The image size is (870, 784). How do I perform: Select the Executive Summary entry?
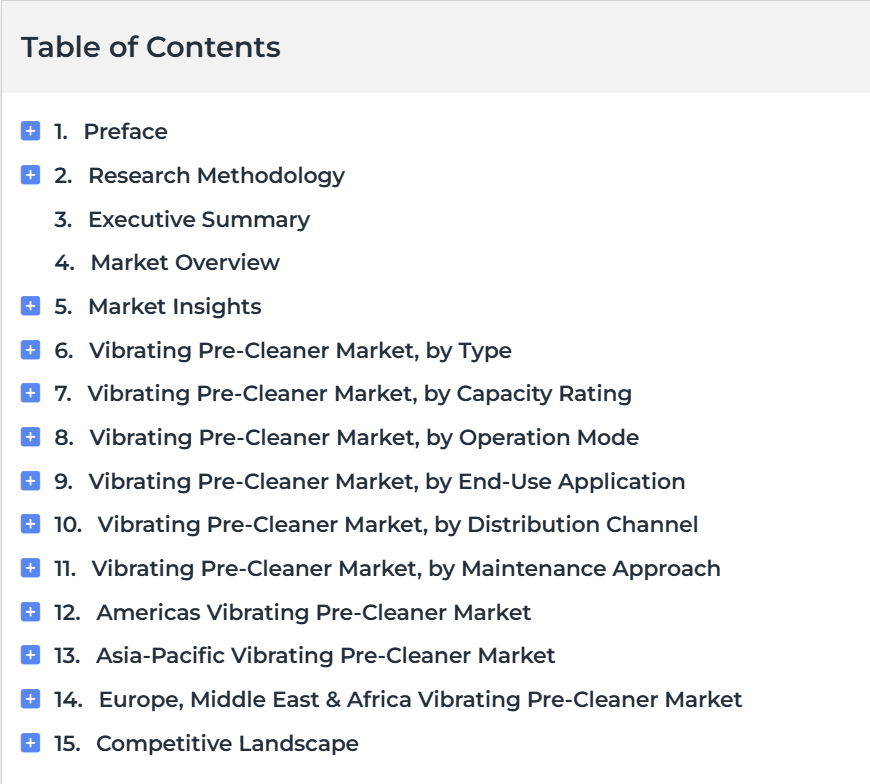pyautogui.click(x=199, y=220)
